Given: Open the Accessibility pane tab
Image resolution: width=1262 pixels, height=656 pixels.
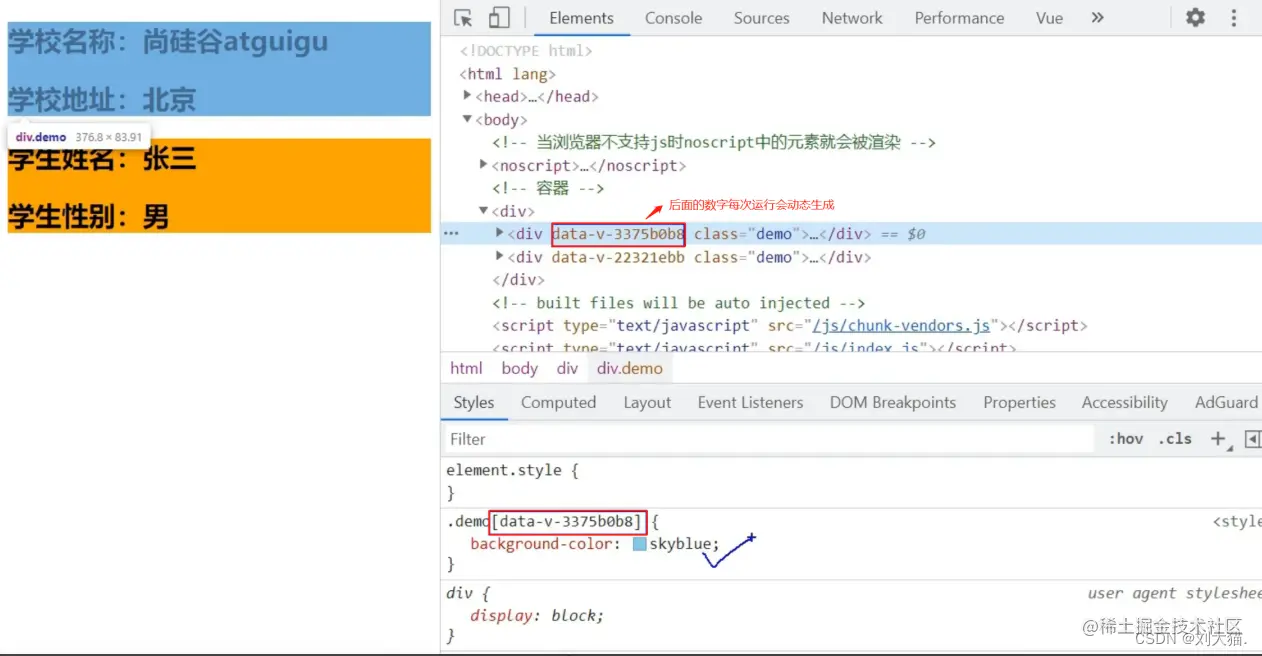Looking at the screenshot, I should (1124, 402).
